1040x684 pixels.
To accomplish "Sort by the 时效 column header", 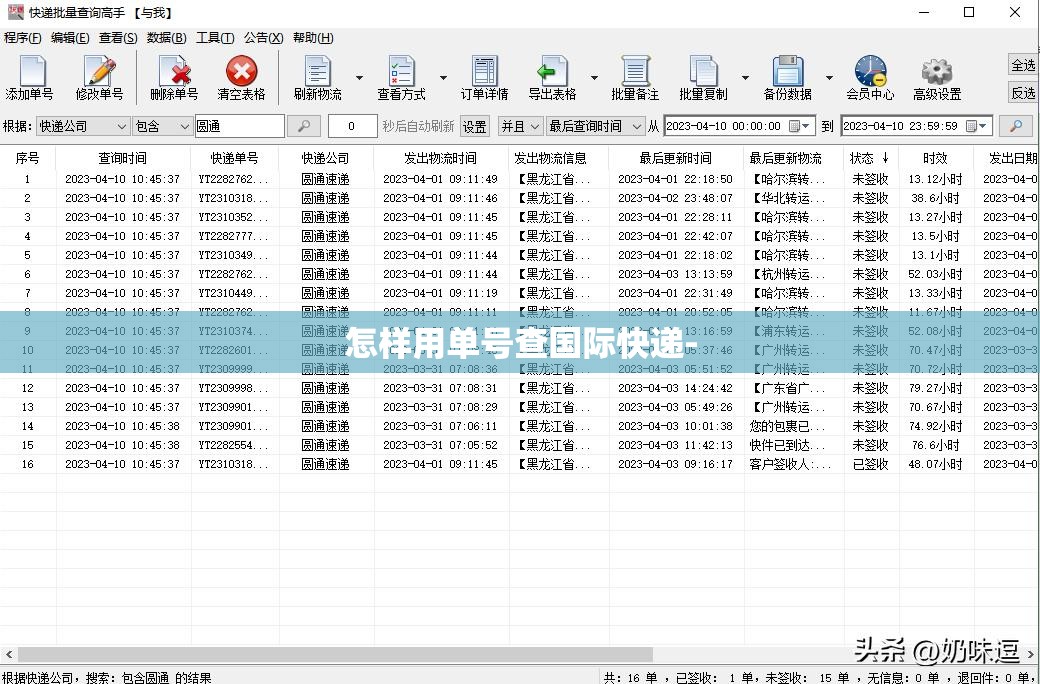I will pos(935,158).
